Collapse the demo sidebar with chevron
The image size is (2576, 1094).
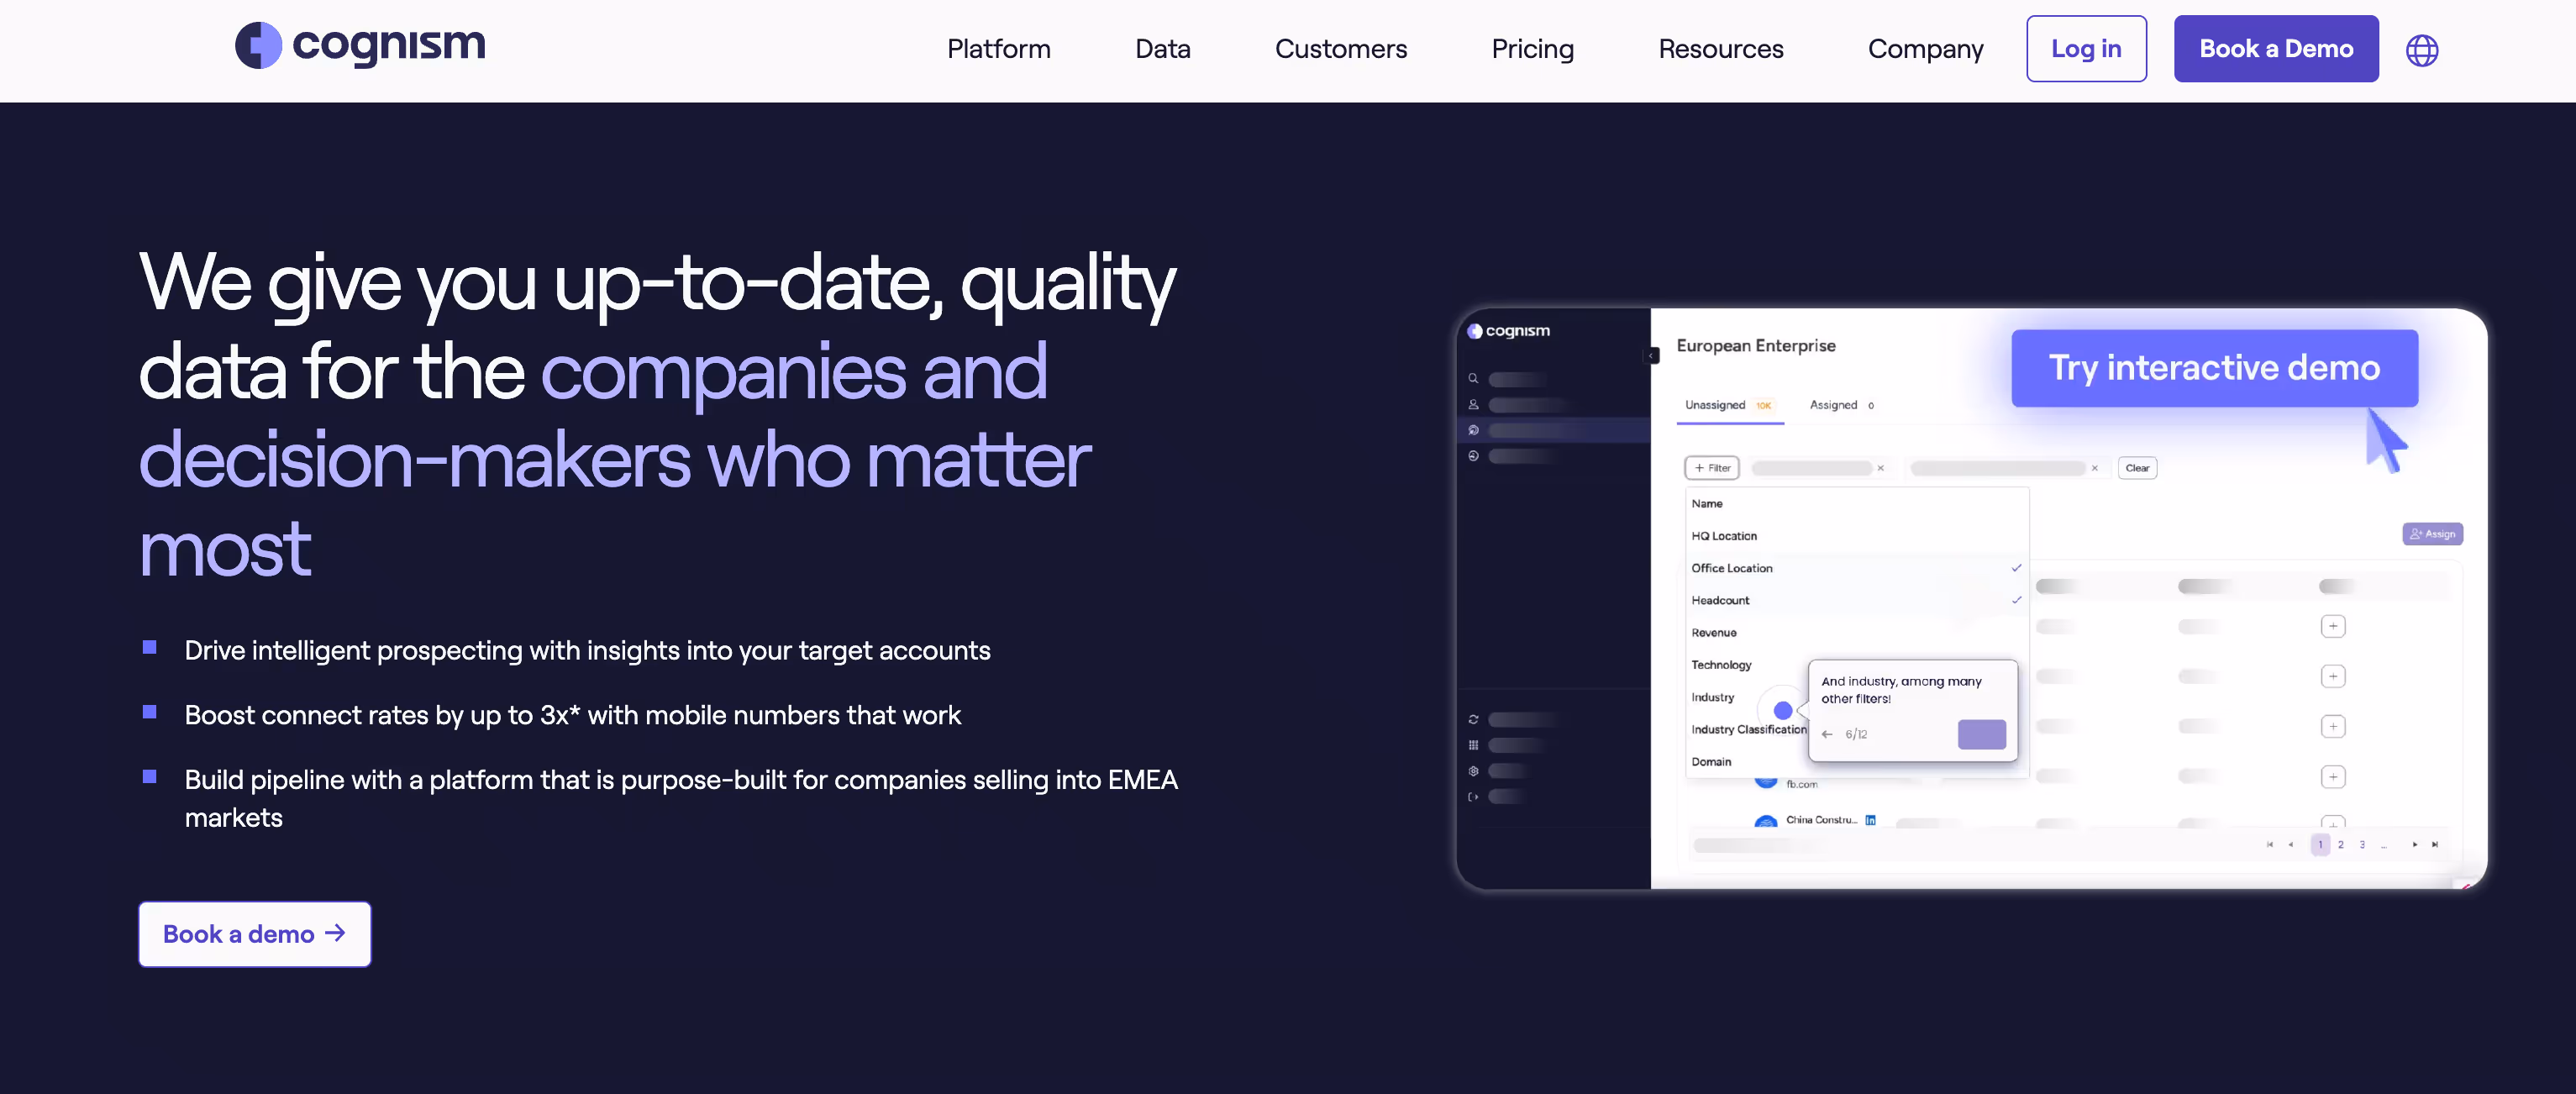pyautogui.click(x=1652, y=356)
